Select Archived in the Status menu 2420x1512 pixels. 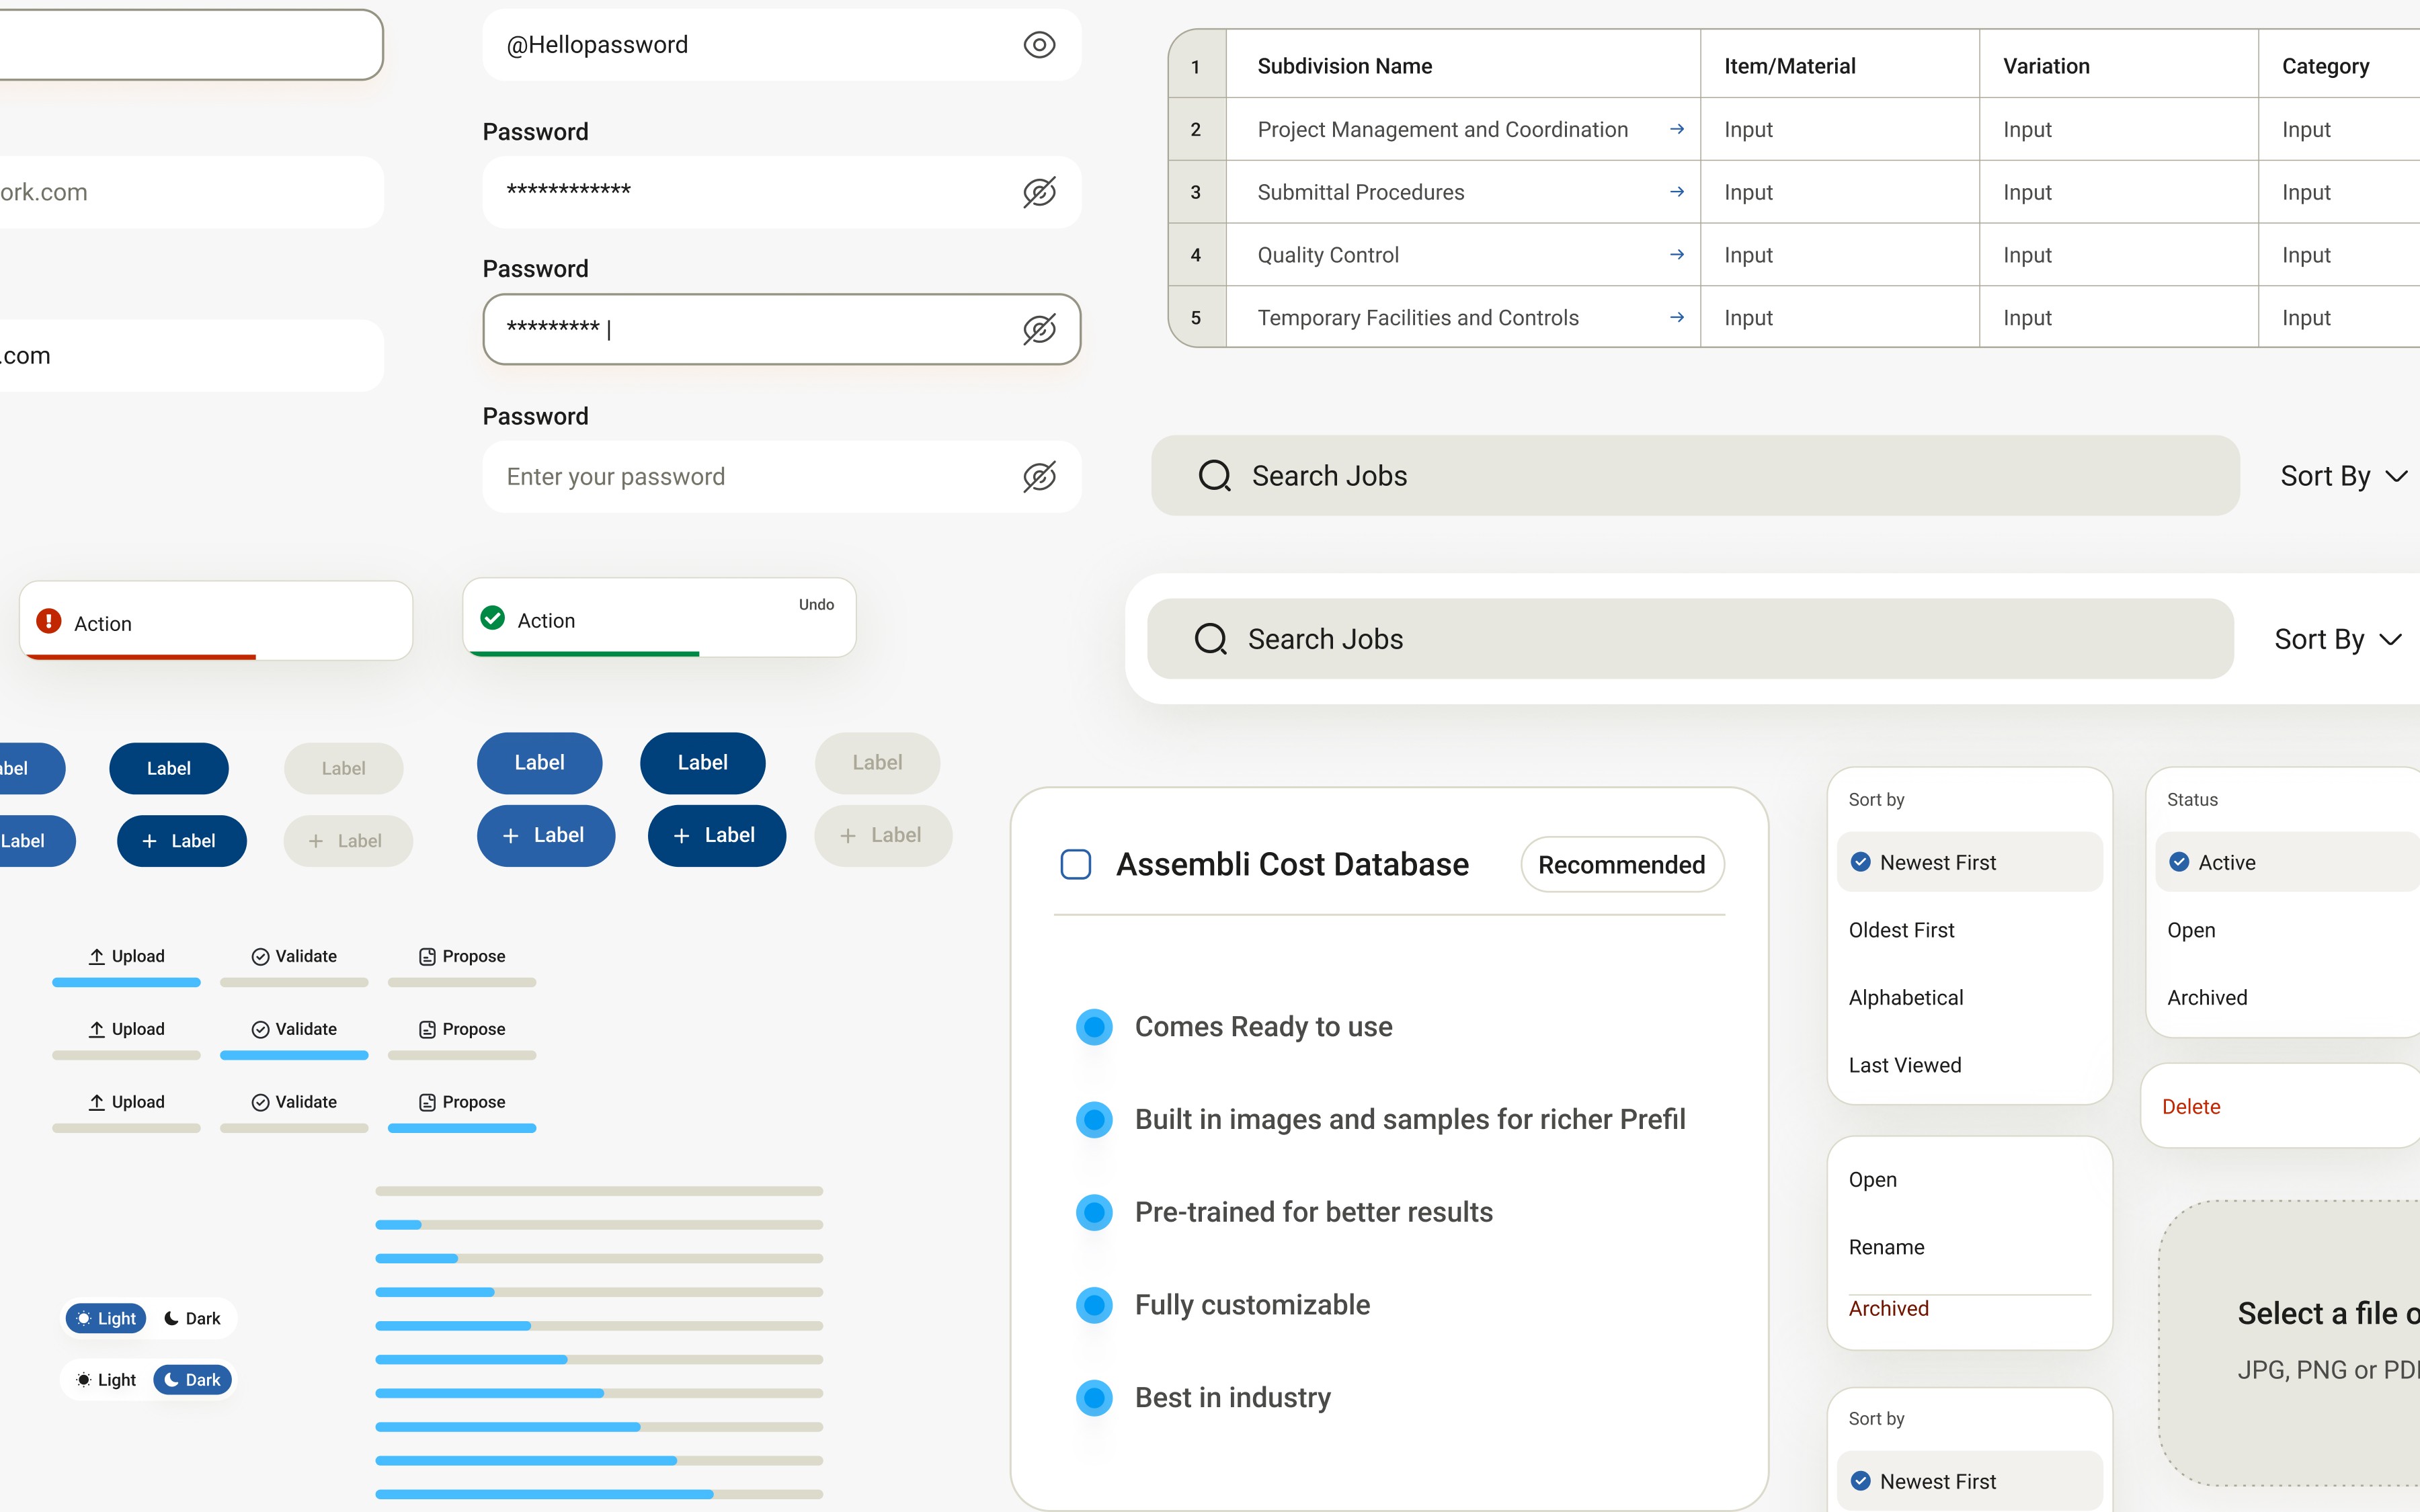click(2206, 998)
